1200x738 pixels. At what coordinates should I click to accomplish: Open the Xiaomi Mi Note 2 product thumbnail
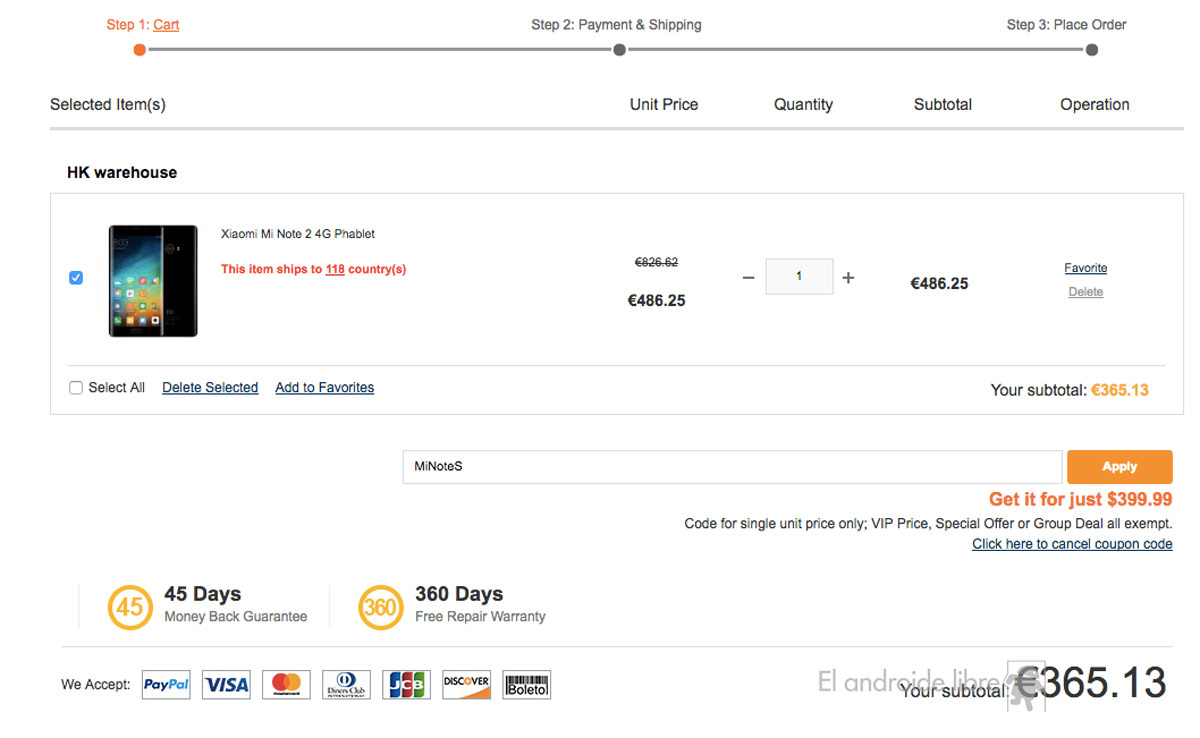coord(153,281)
